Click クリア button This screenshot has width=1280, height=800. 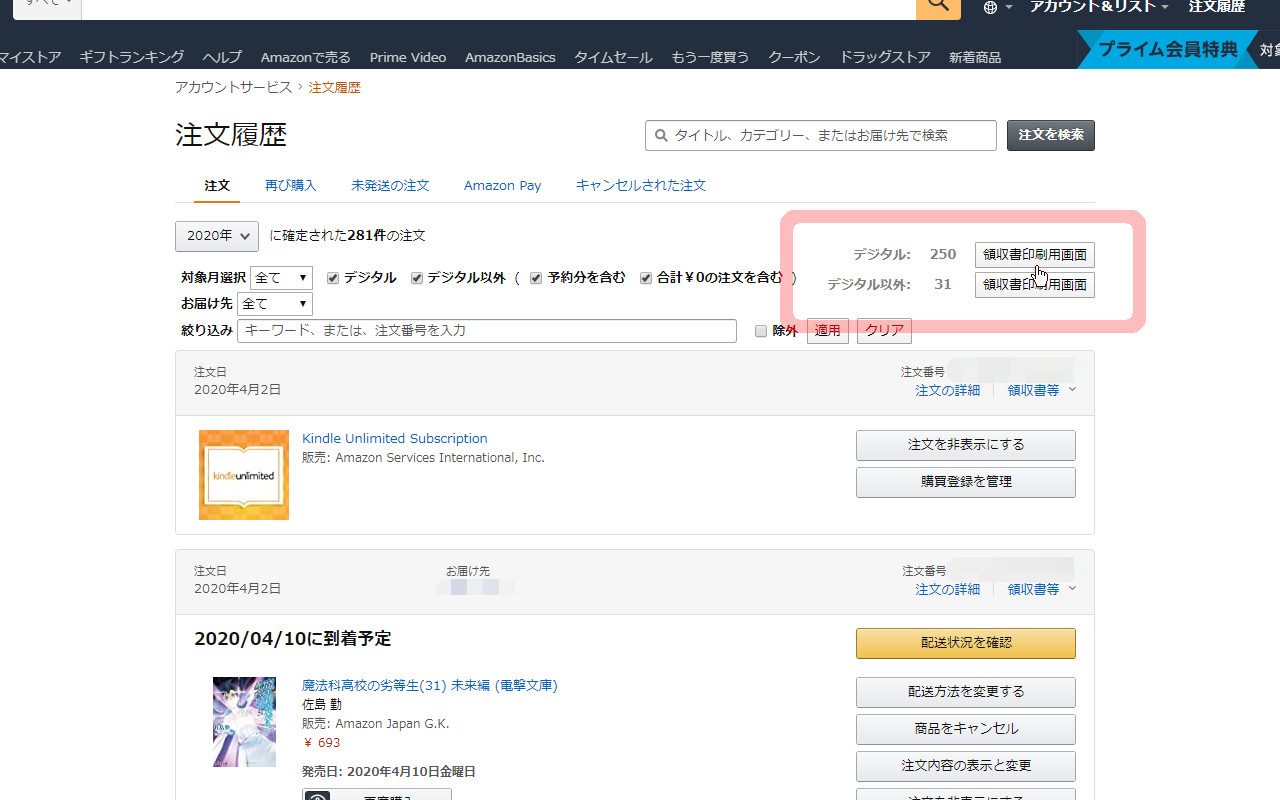pos(884,331)
